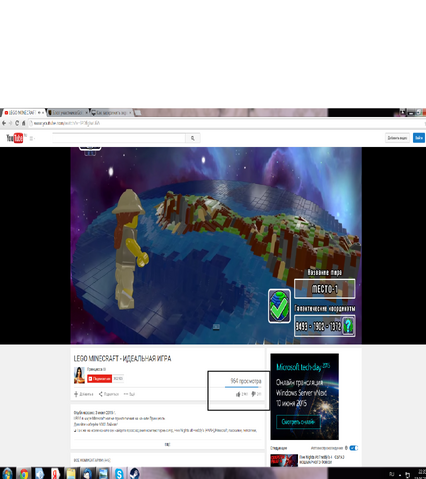Open Steam from the taskbar

click(x=134, y=473)
